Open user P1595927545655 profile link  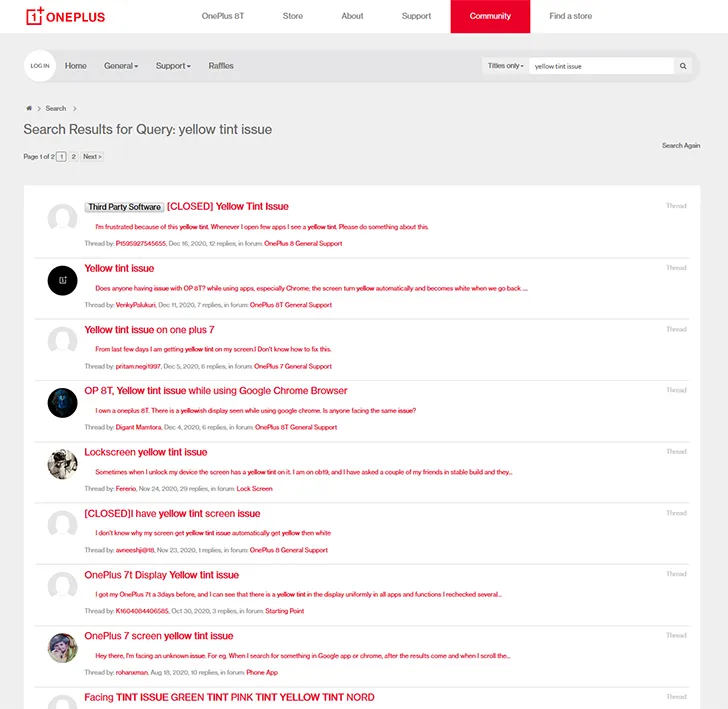point(141,243)
